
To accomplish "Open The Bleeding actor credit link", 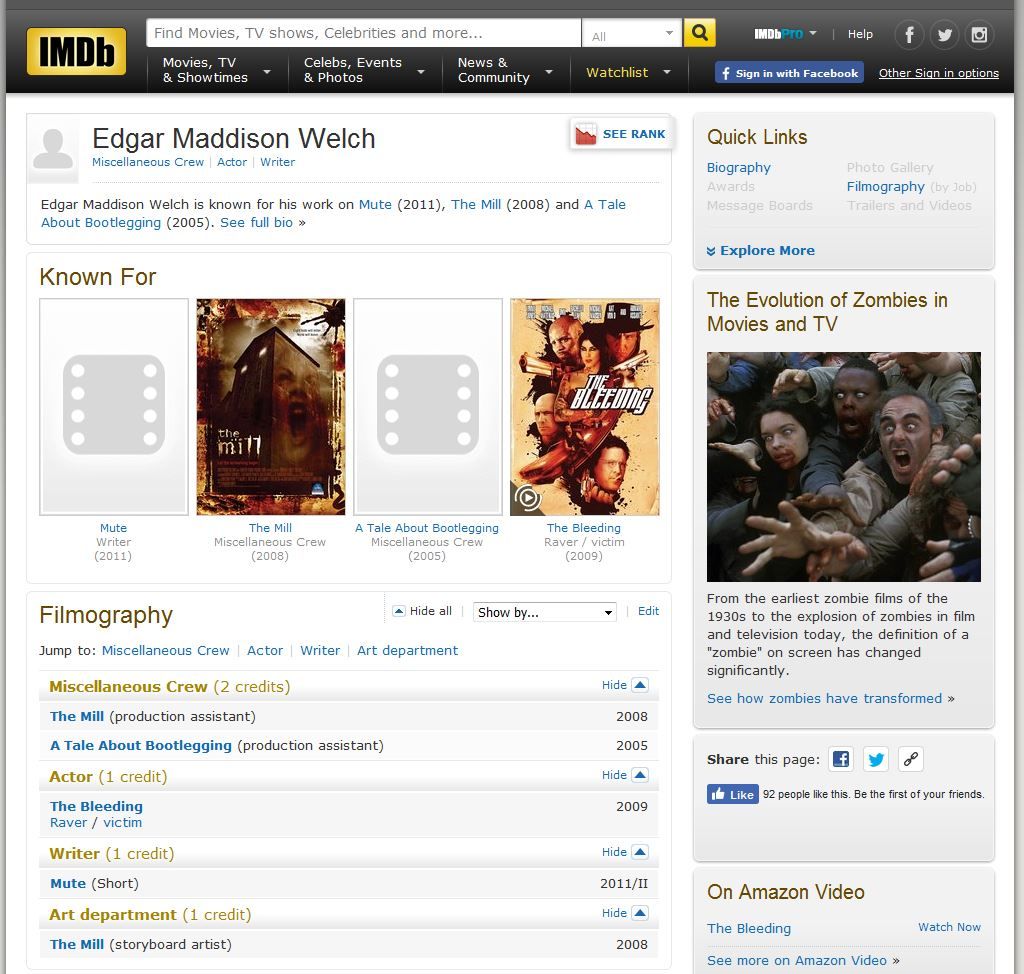I will 96,806.
